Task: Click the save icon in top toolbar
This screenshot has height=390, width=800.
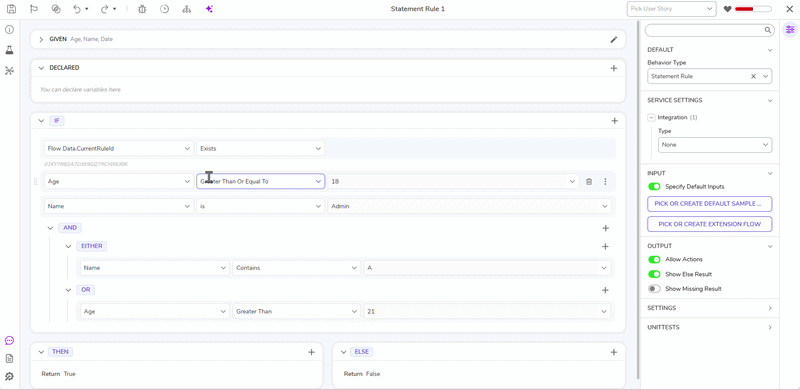Action: (11, 9)
